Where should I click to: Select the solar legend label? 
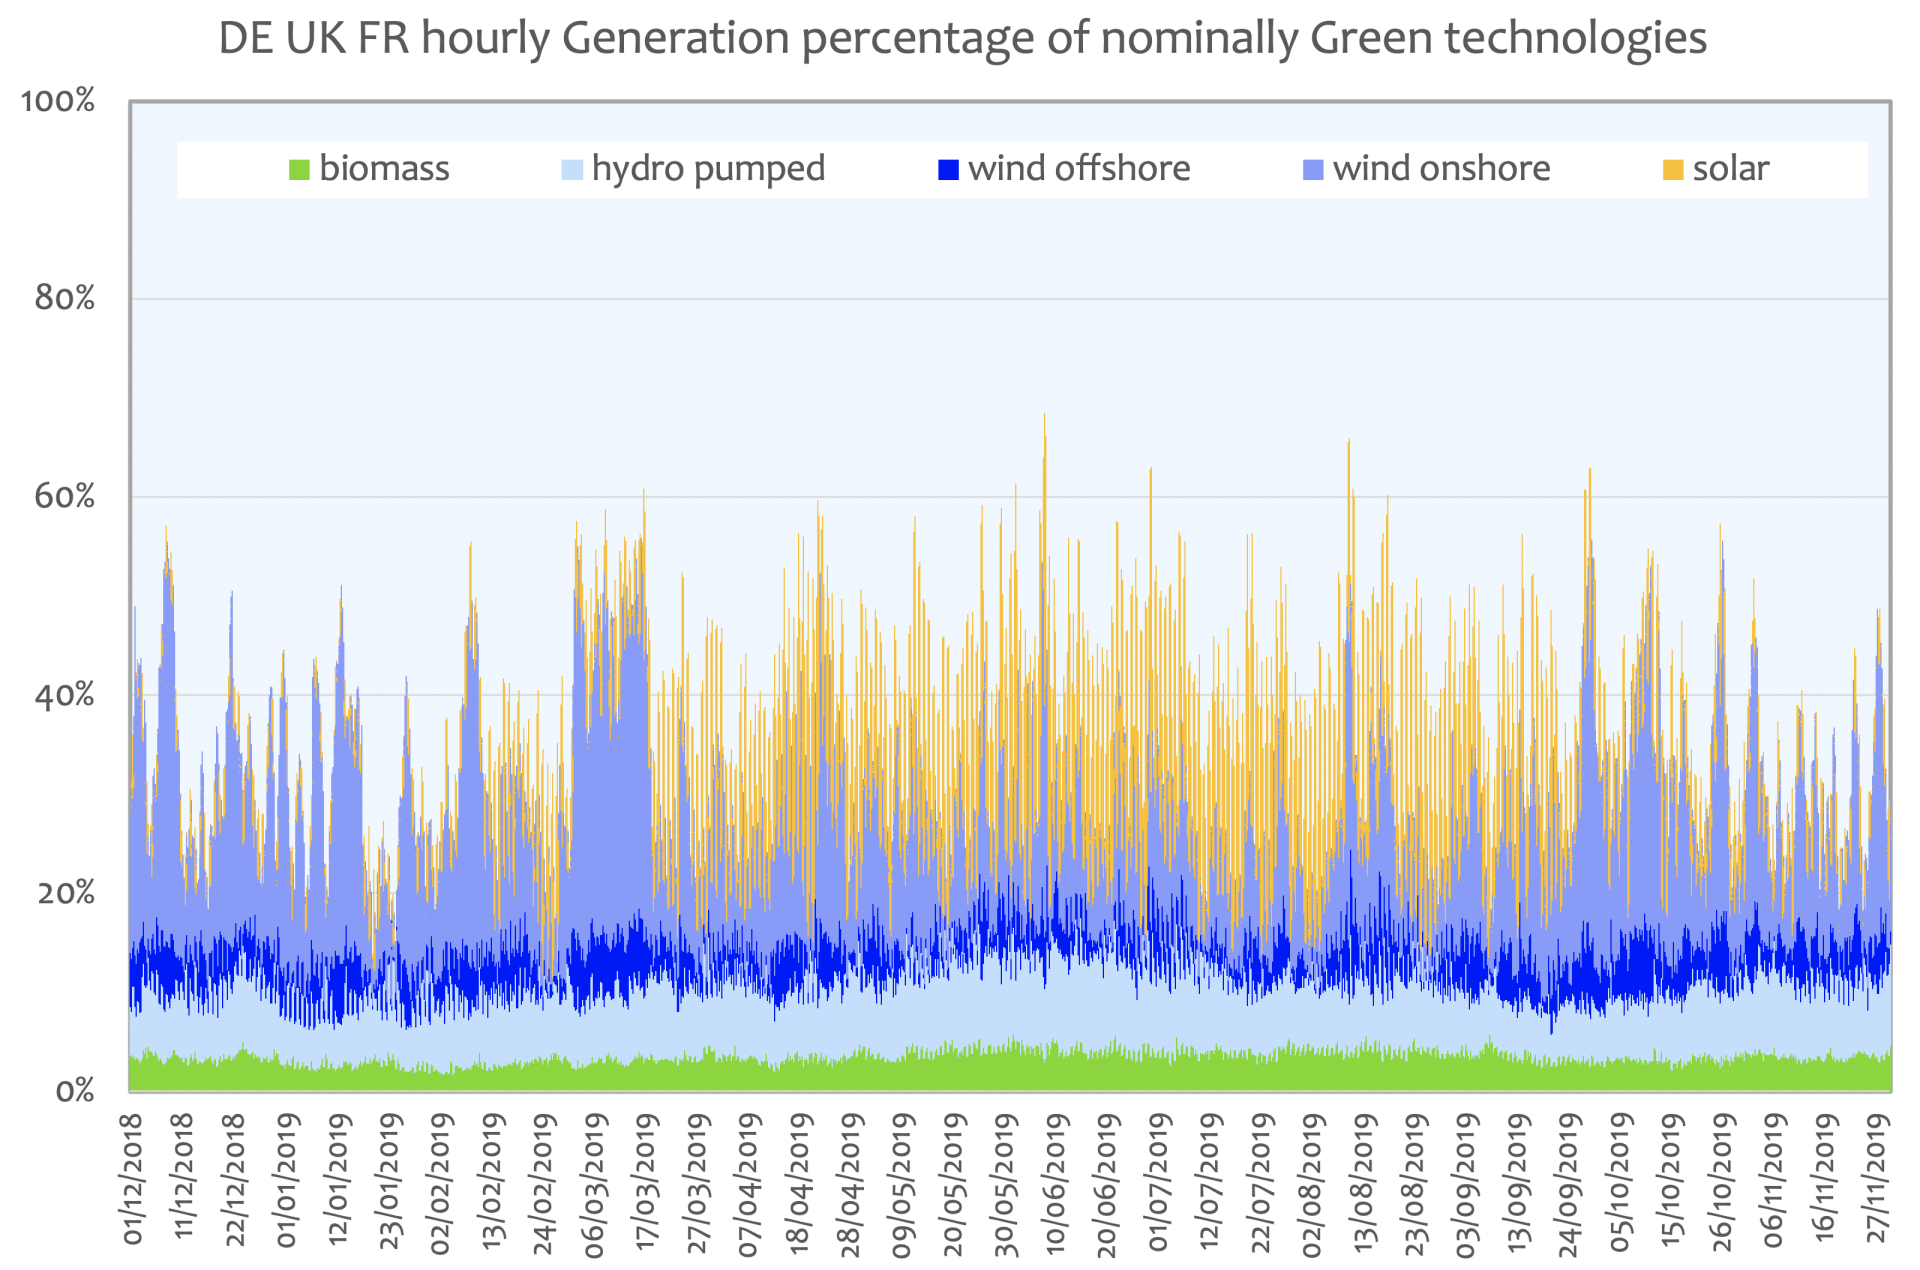[1730, 169]
